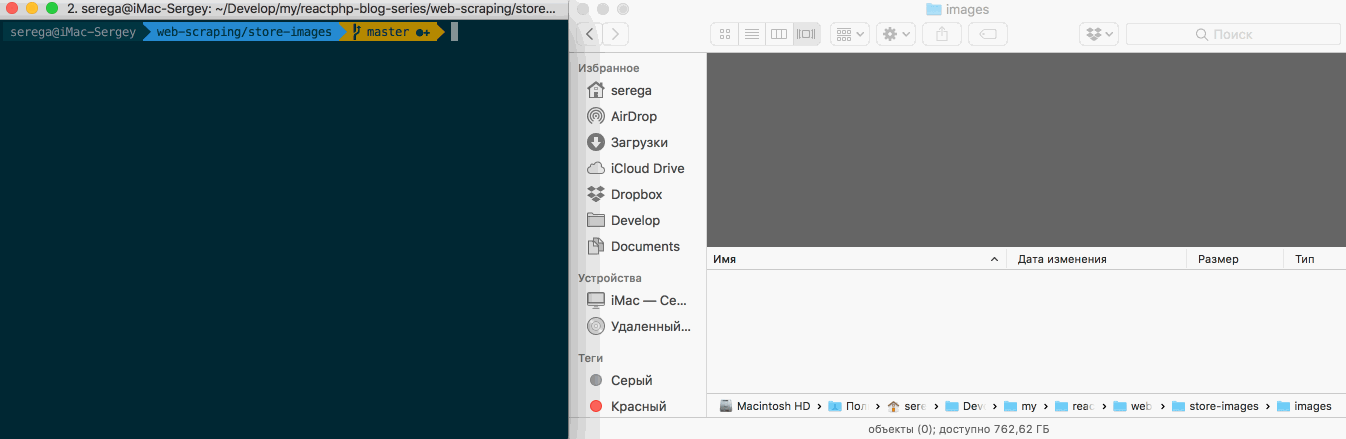
Task: Click the Edit Tags toolbar button
Action: (x=987, y=34)
